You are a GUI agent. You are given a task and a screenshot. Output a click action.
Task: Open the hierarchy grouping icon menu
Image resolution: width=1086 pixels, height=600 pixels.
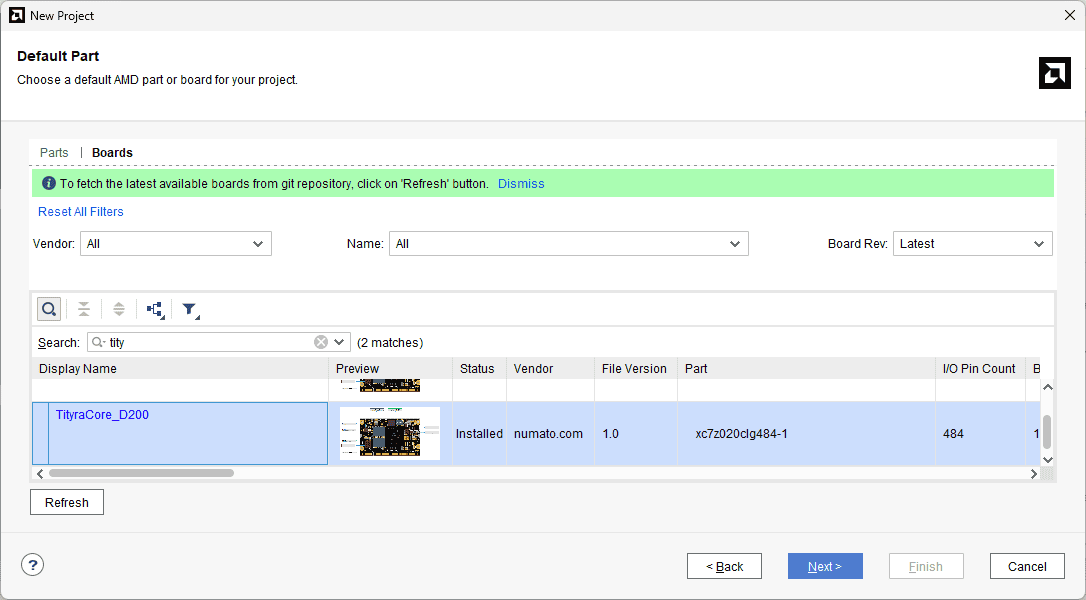tap(155, 310)
